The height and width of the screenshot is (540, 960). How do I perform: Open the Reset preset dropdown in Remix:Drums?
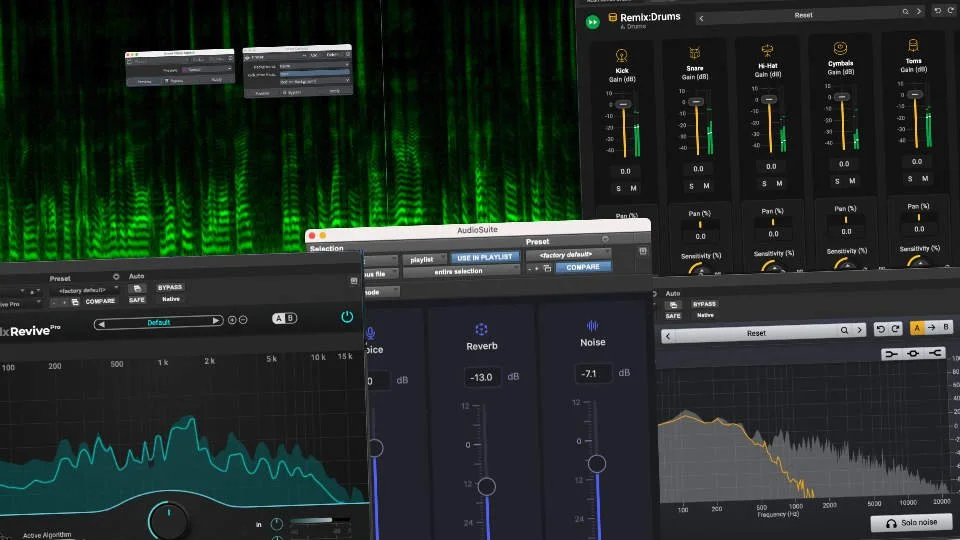tap(803, 15)
